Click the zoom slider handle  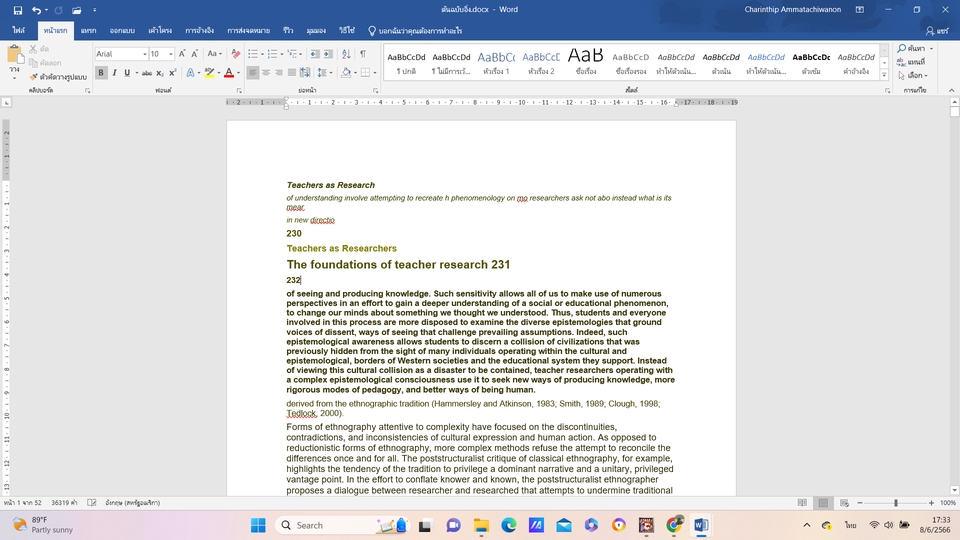click(896, 503)
